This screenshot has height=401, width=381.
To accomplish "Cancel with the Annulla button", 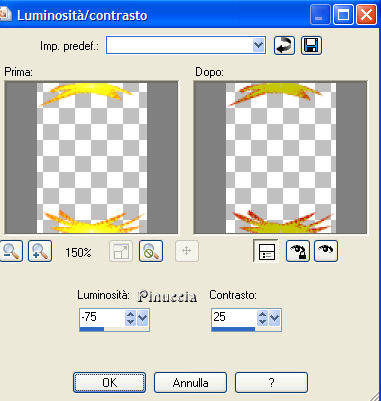I will pos(191,383).
